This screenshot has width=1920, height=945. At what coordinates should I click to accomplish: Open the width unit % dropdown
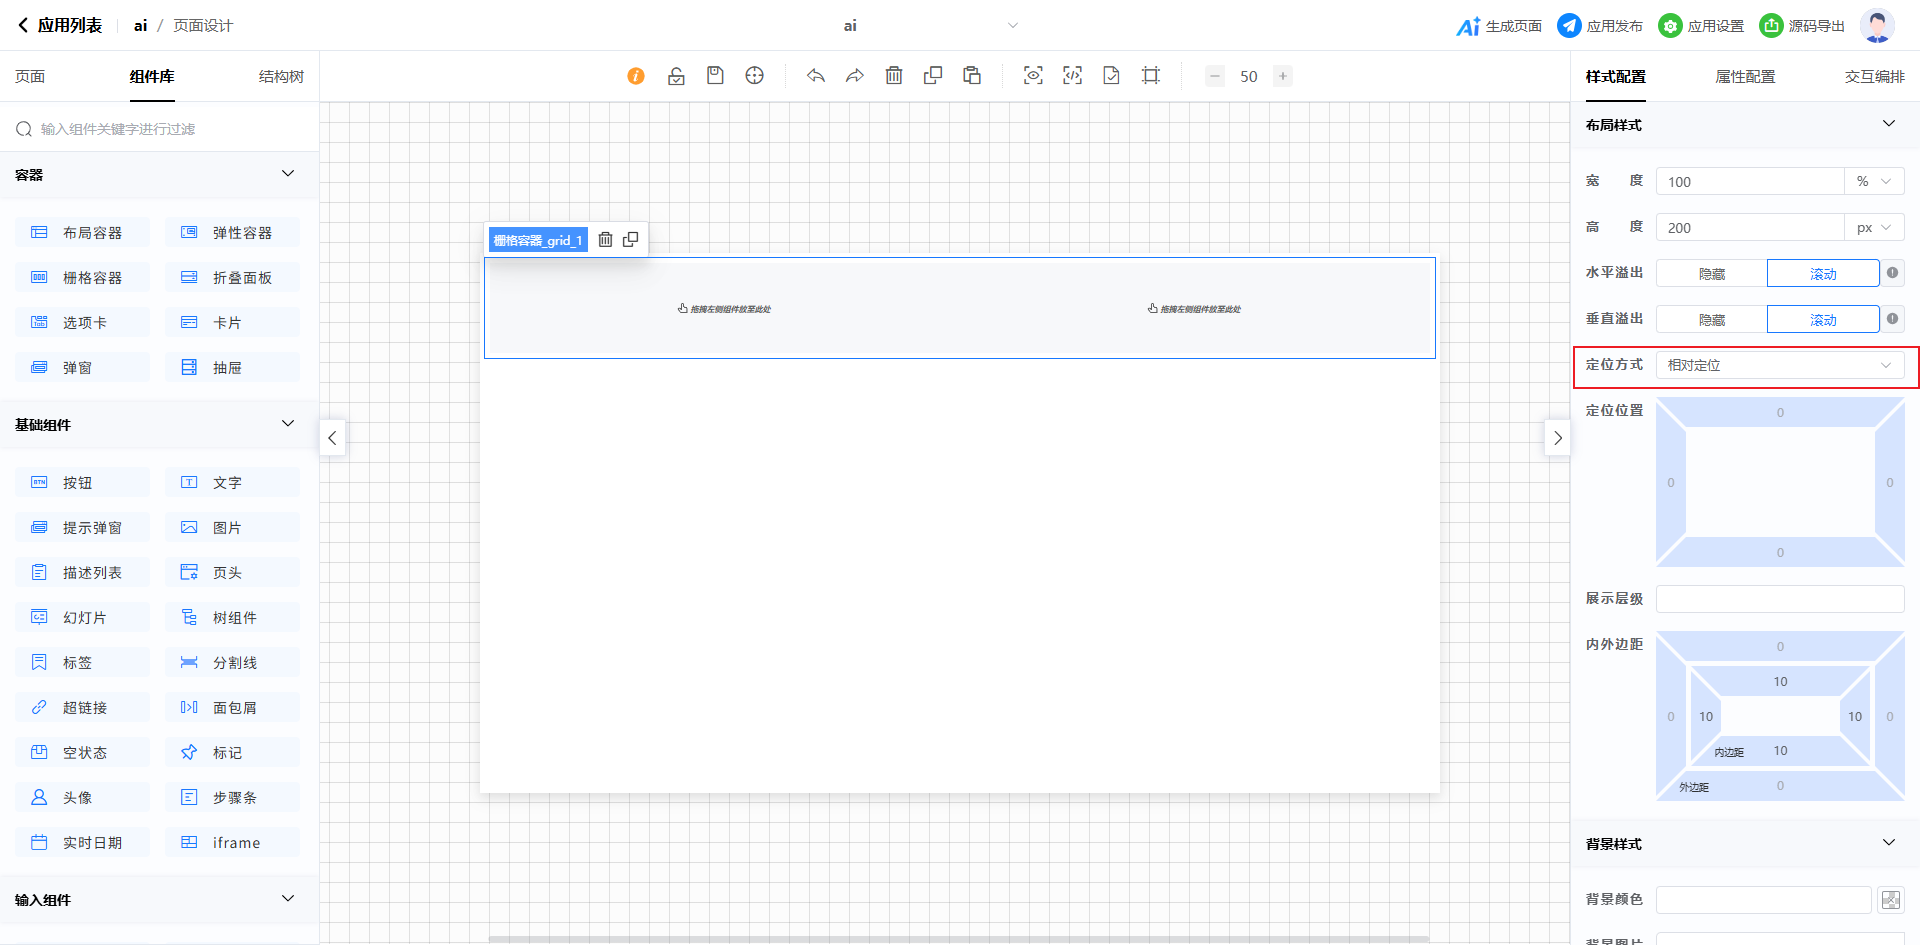click(1873, 182)
